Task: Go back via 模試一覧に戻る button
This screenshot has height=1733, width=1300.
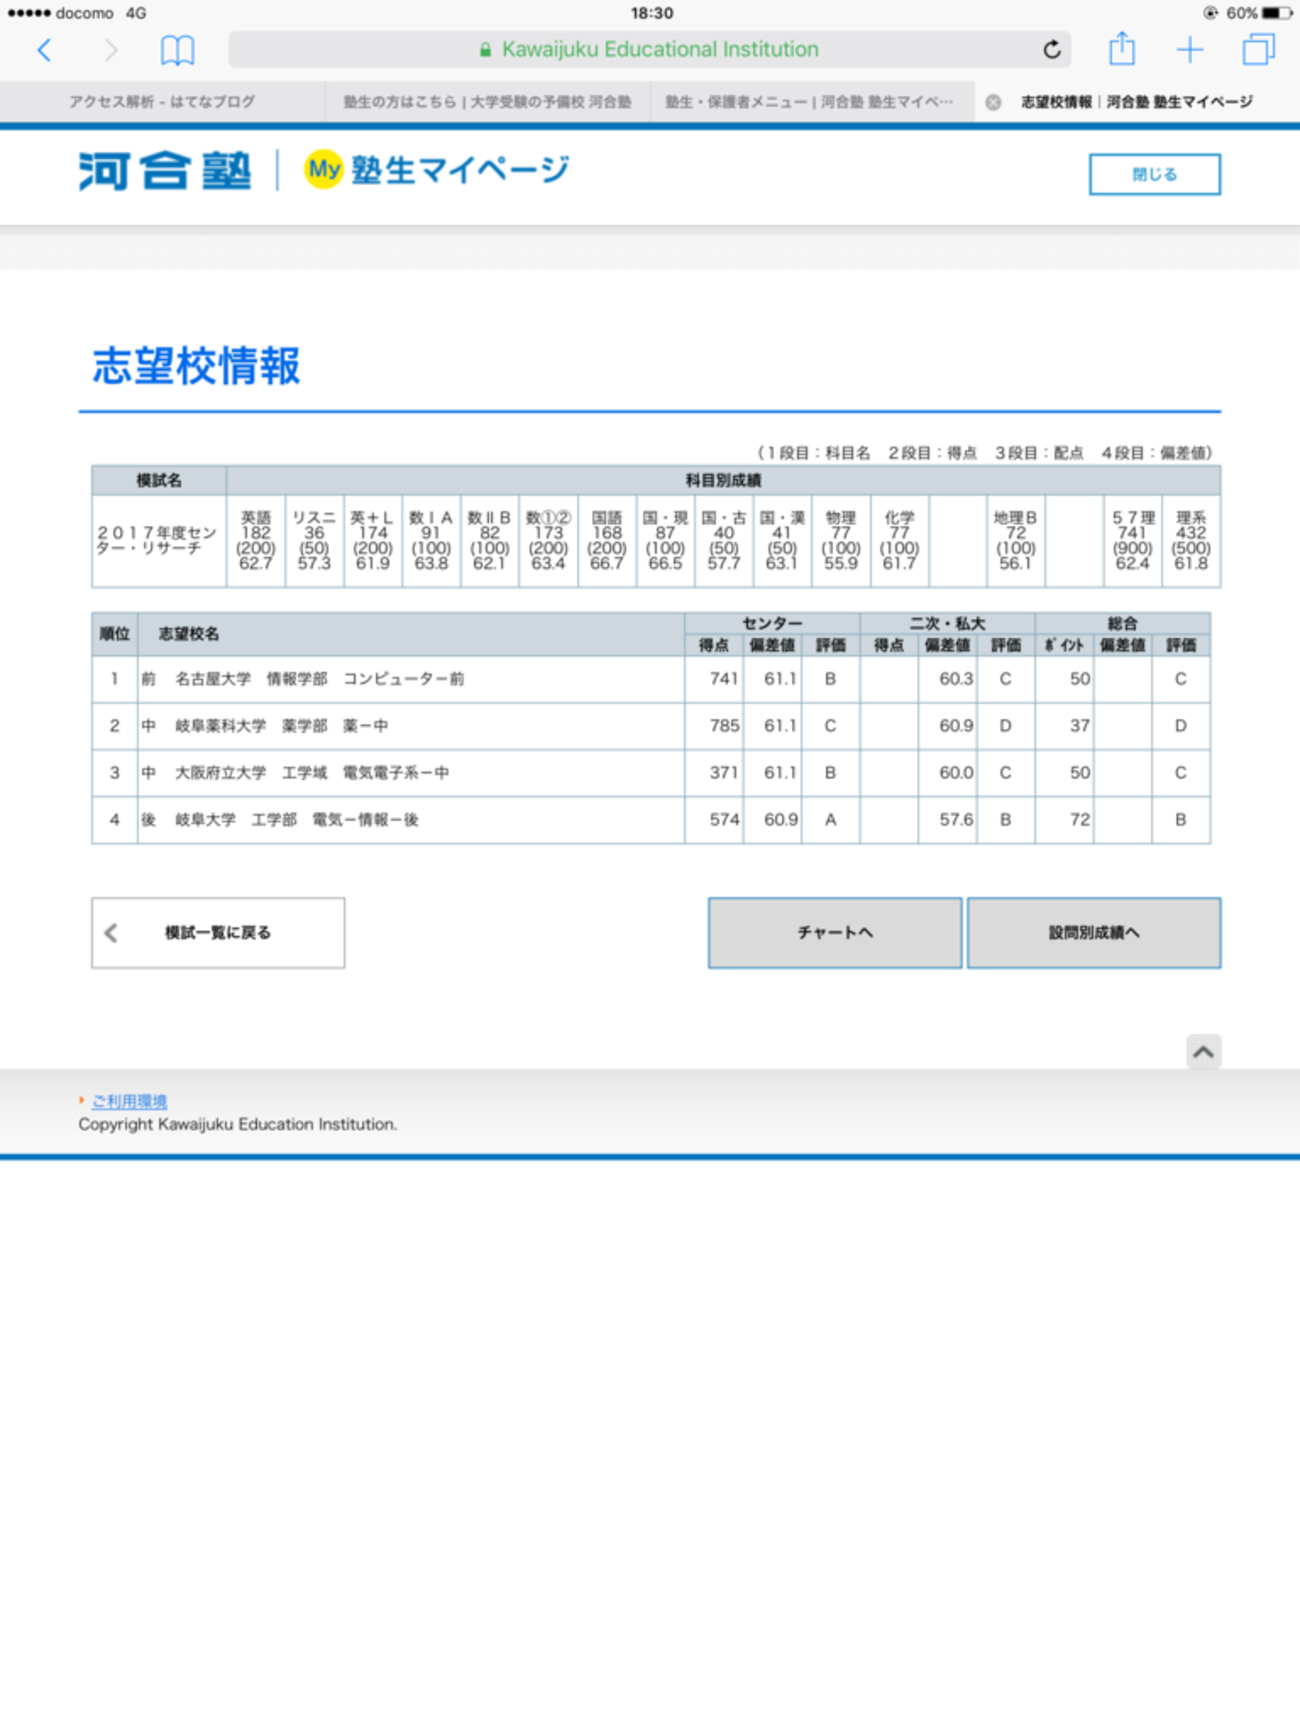Action: point(218,932)
